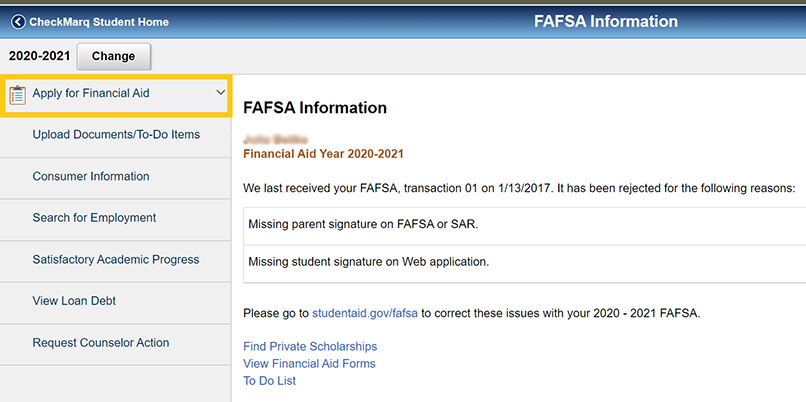Go back to CheckMarq Student Home
This screenshot has width=806, height=402.
pyautogui.click(x=99, y=22)
